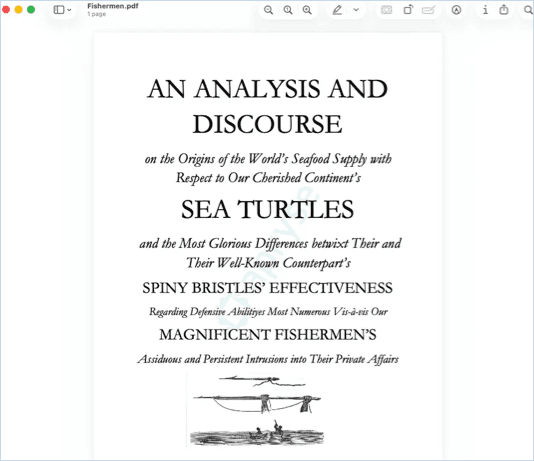Click the 'SEA TURTLES' heading
Screen dimensions: 534x461
tap(267, 209)
